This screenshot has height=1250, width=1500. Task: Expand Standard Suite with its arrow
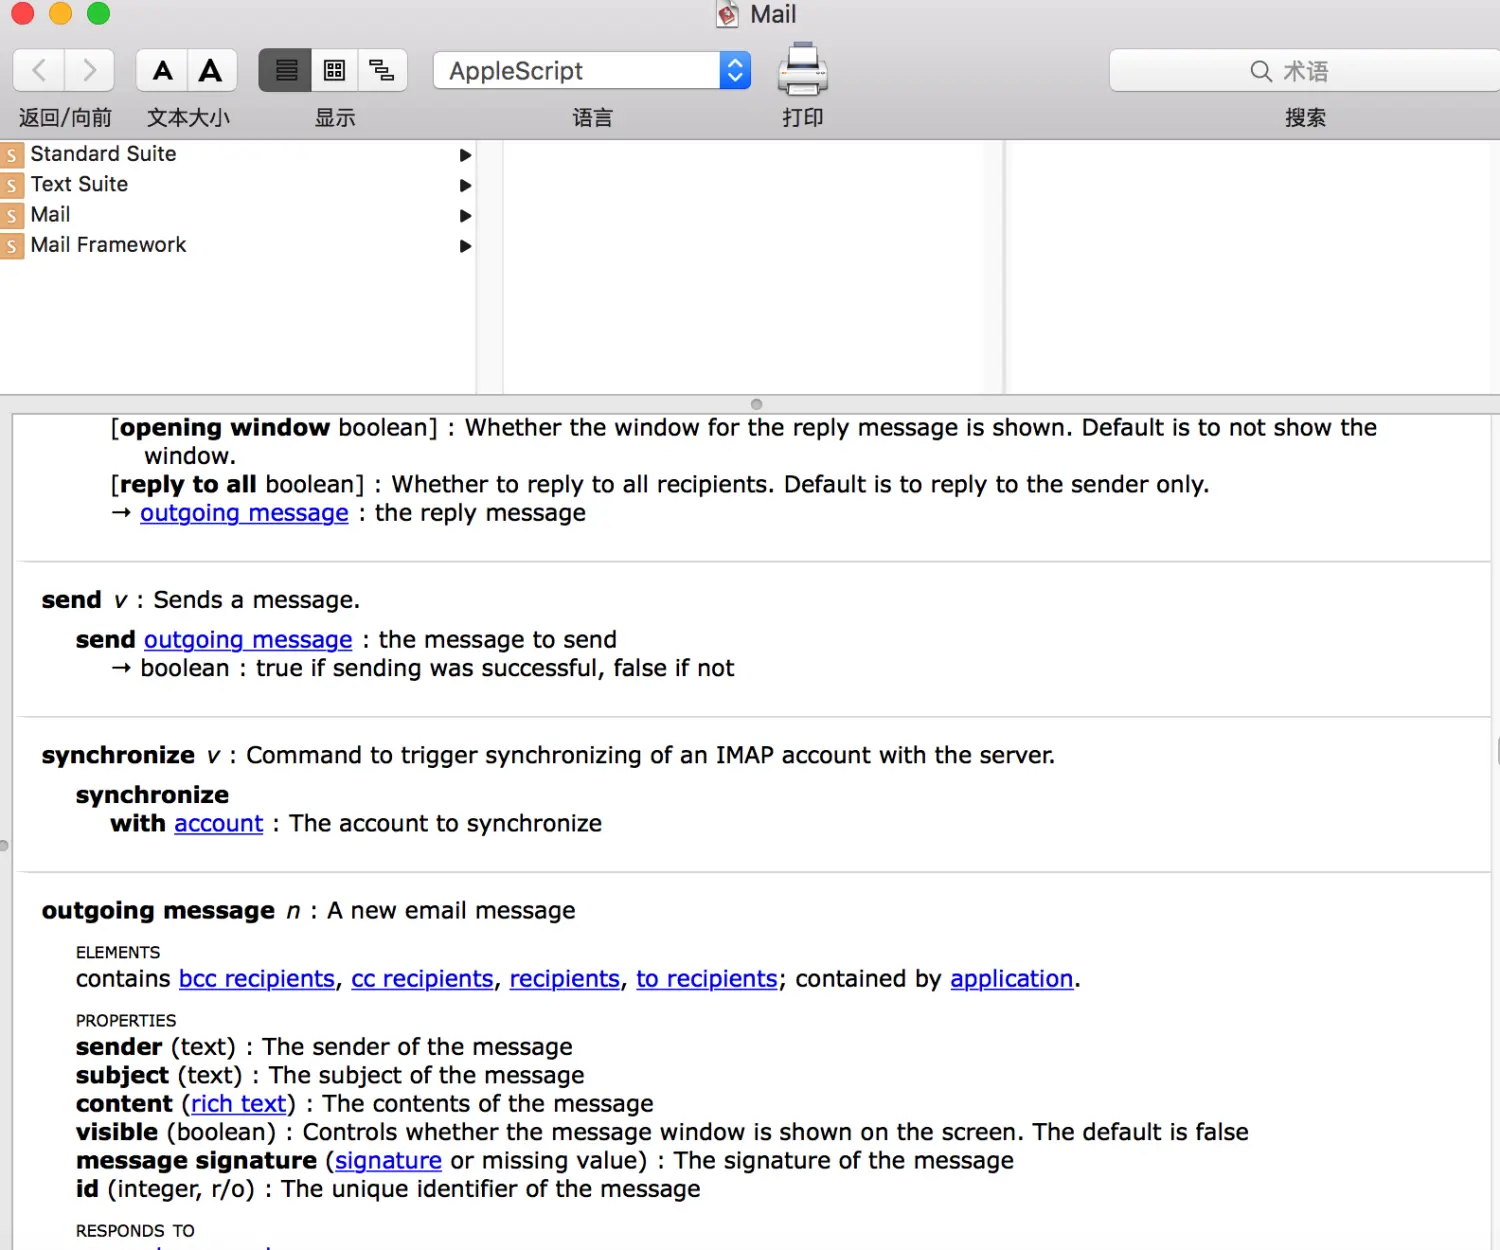(x=465, y=155)
